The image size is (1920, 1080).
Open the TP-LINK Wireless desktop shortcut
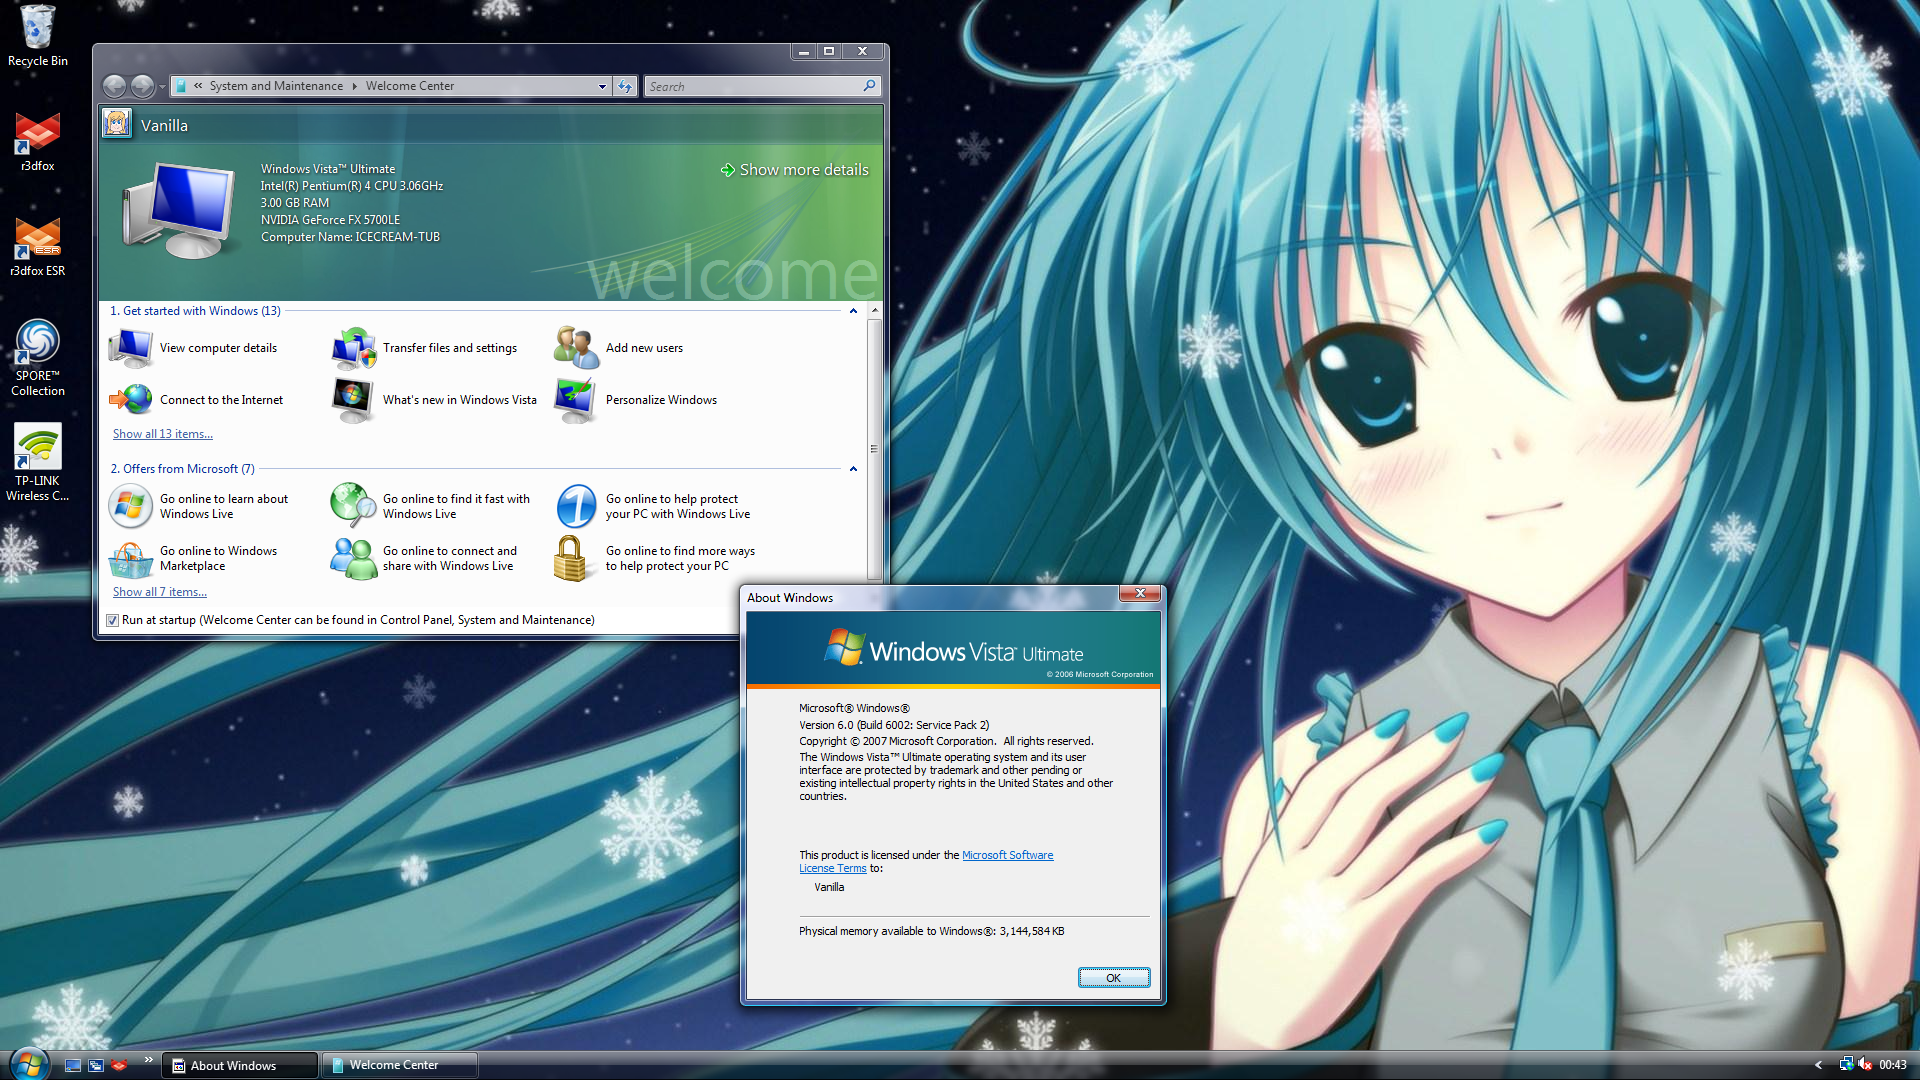pyautogui.click(x=37, y=462)
